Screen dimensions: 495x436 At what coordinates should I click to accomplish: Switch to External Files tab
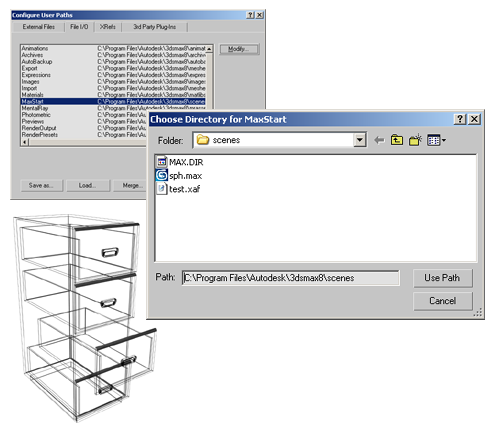coord(39,27)
